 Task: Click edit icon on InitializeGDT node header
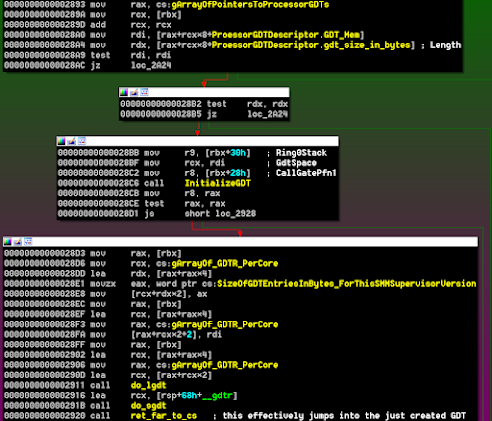(x=72, y=141)
